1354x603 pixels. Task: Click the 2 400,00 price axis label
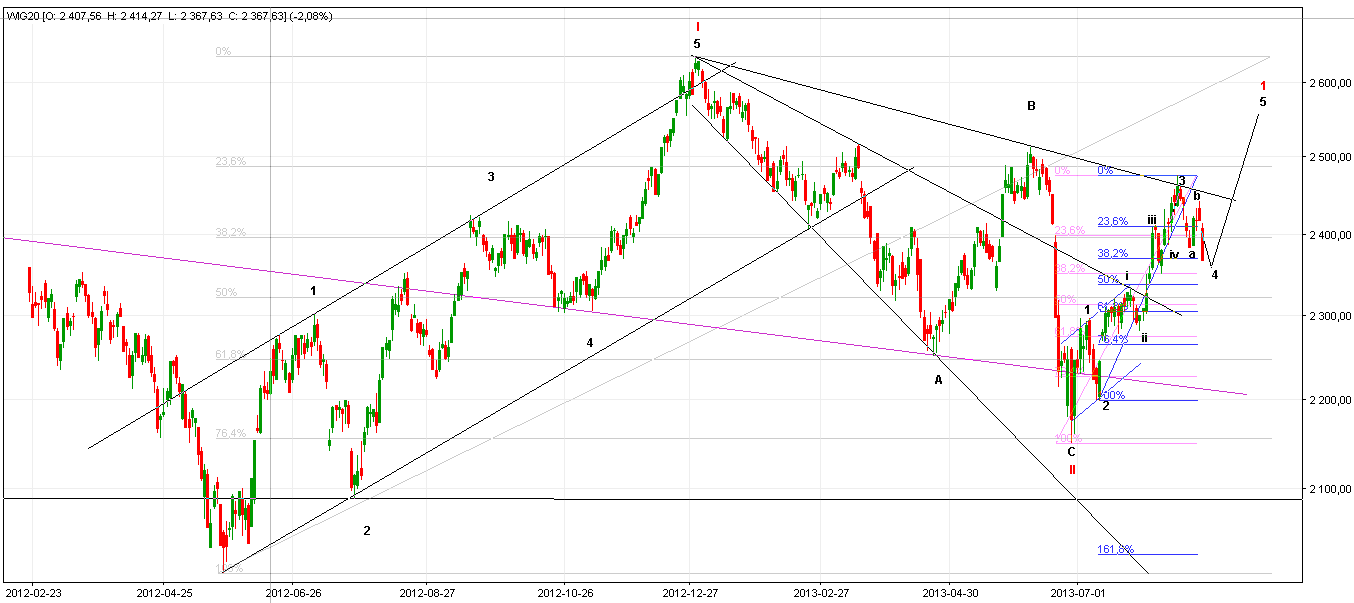click(1331, 236)
